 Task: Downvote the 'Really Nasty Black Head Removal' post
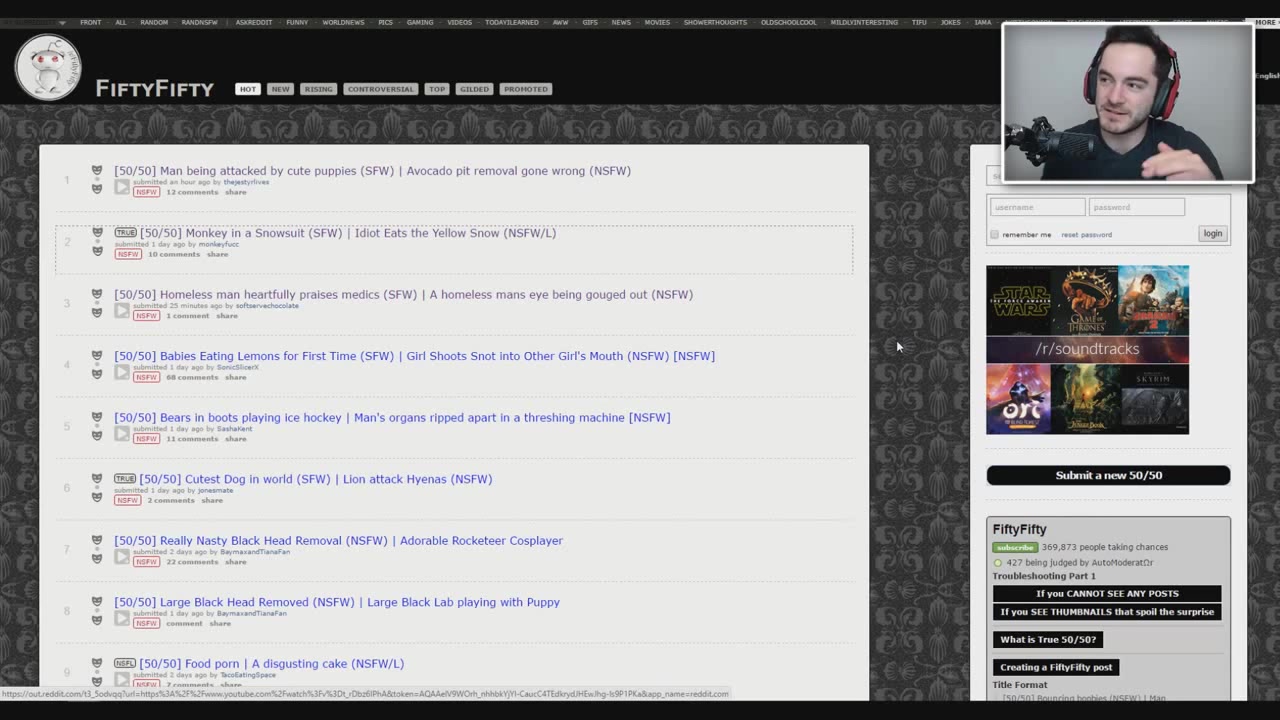[x=97, y=559]
